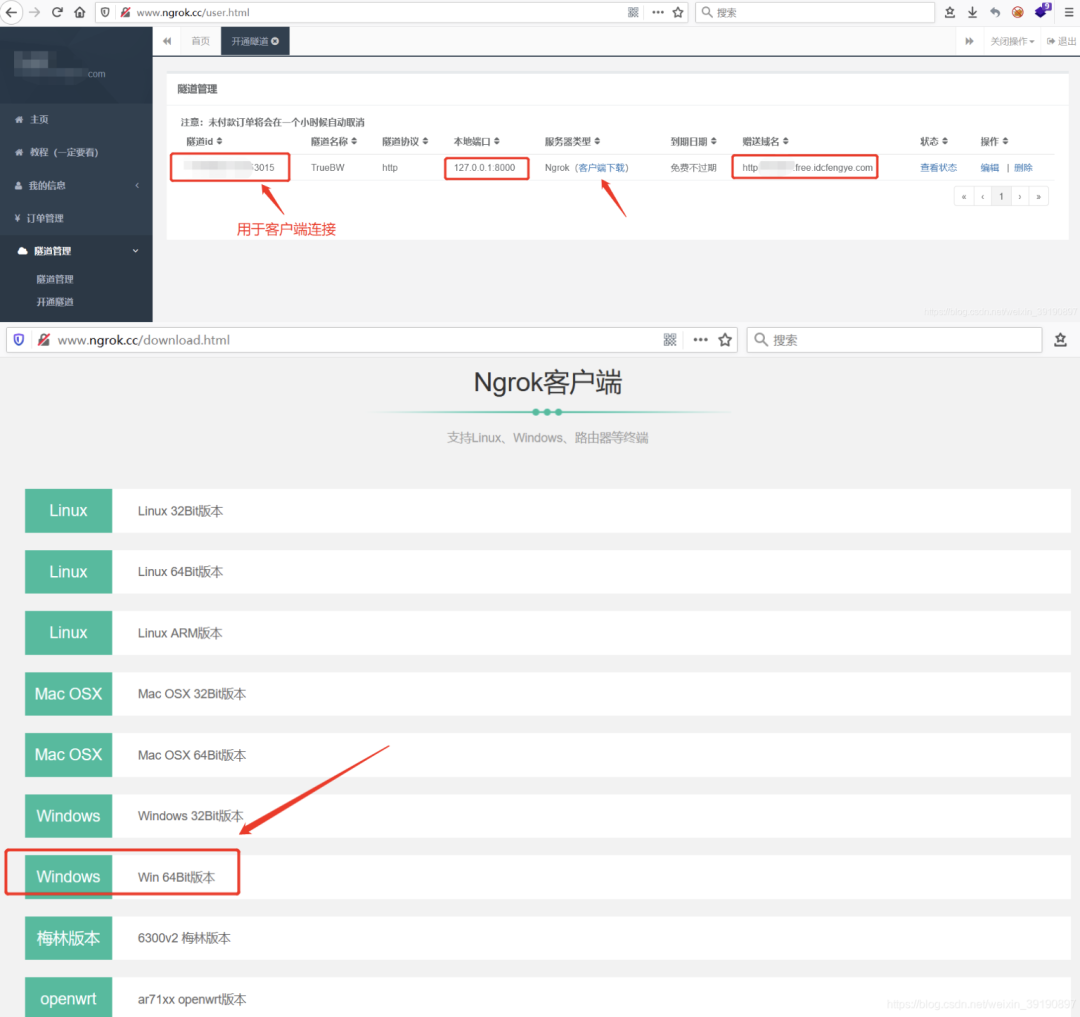This screenshot has width=1080, height=1017.
Task: Click the top search box
Action: (815, 12)
